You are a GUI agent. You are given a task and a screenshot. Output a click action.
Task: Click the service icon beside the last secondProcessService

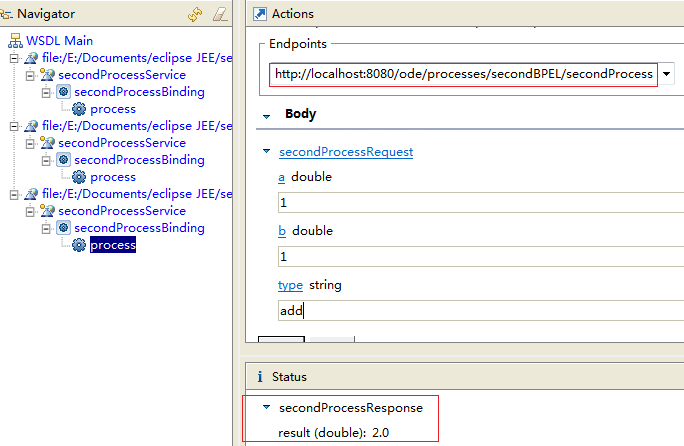pos(47,211)
